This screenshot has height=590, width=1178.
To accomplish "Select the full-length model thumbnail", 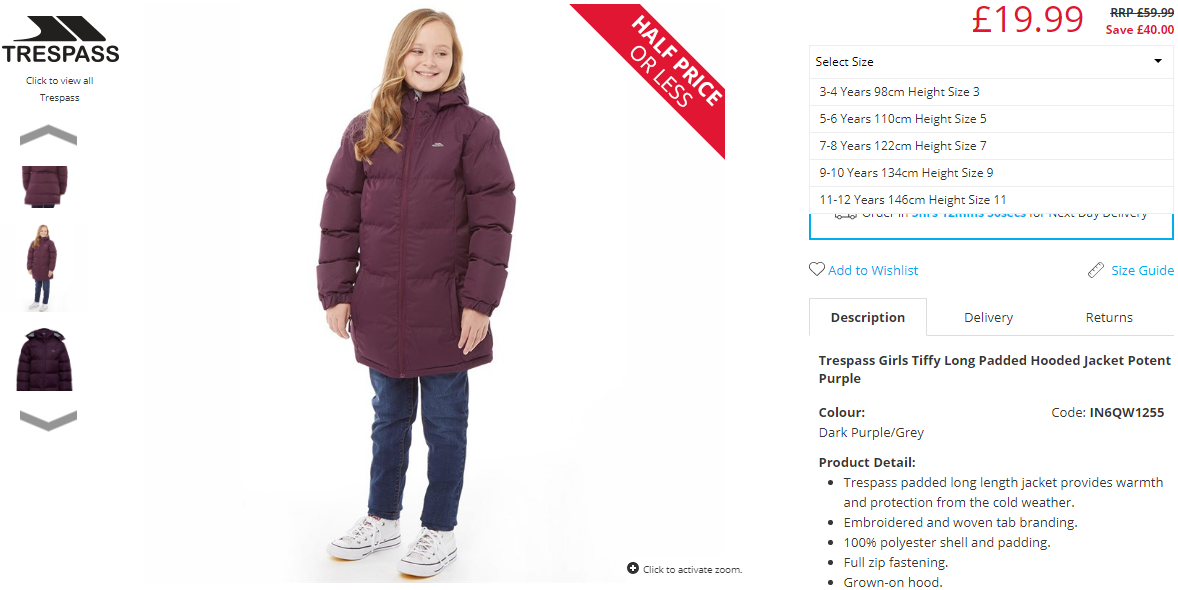I will pos(42,268).
